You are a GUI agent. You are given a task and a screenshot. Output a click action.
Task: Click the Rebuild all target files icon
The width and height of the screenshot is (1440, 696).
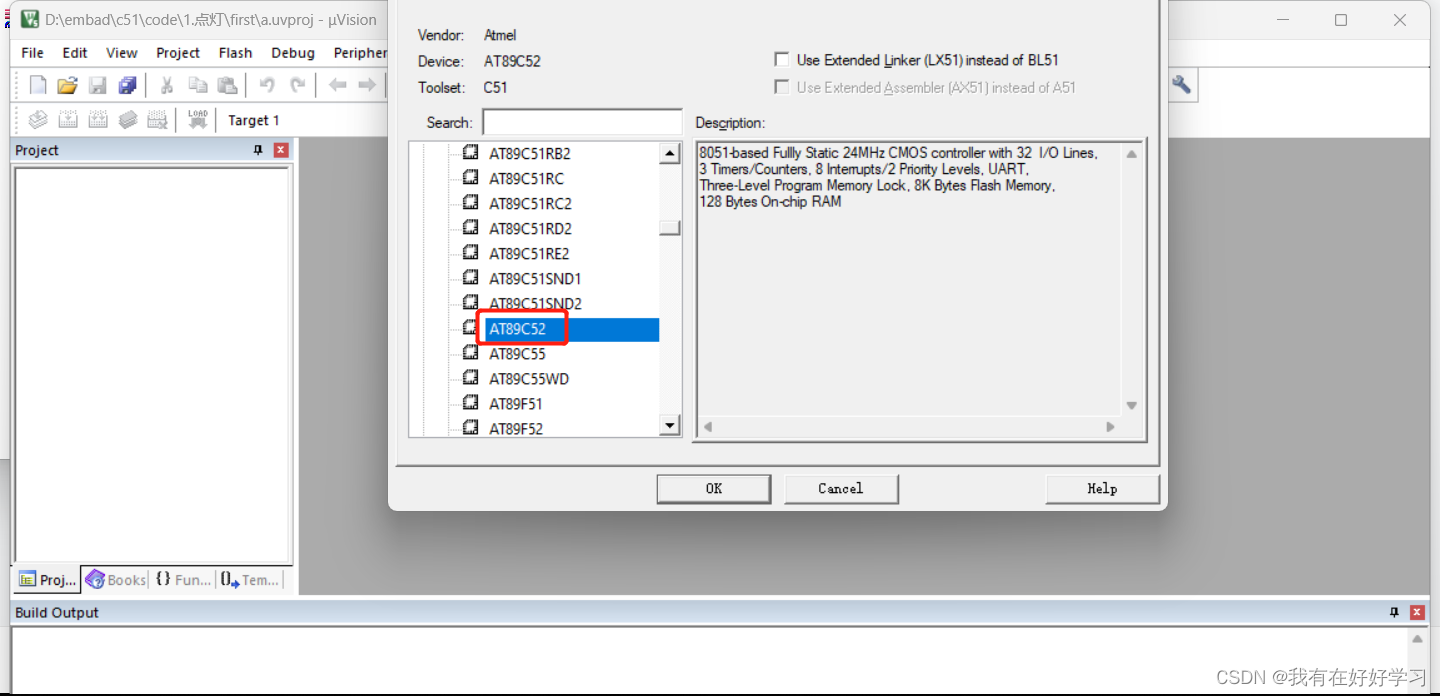click(x=98, y=120)
